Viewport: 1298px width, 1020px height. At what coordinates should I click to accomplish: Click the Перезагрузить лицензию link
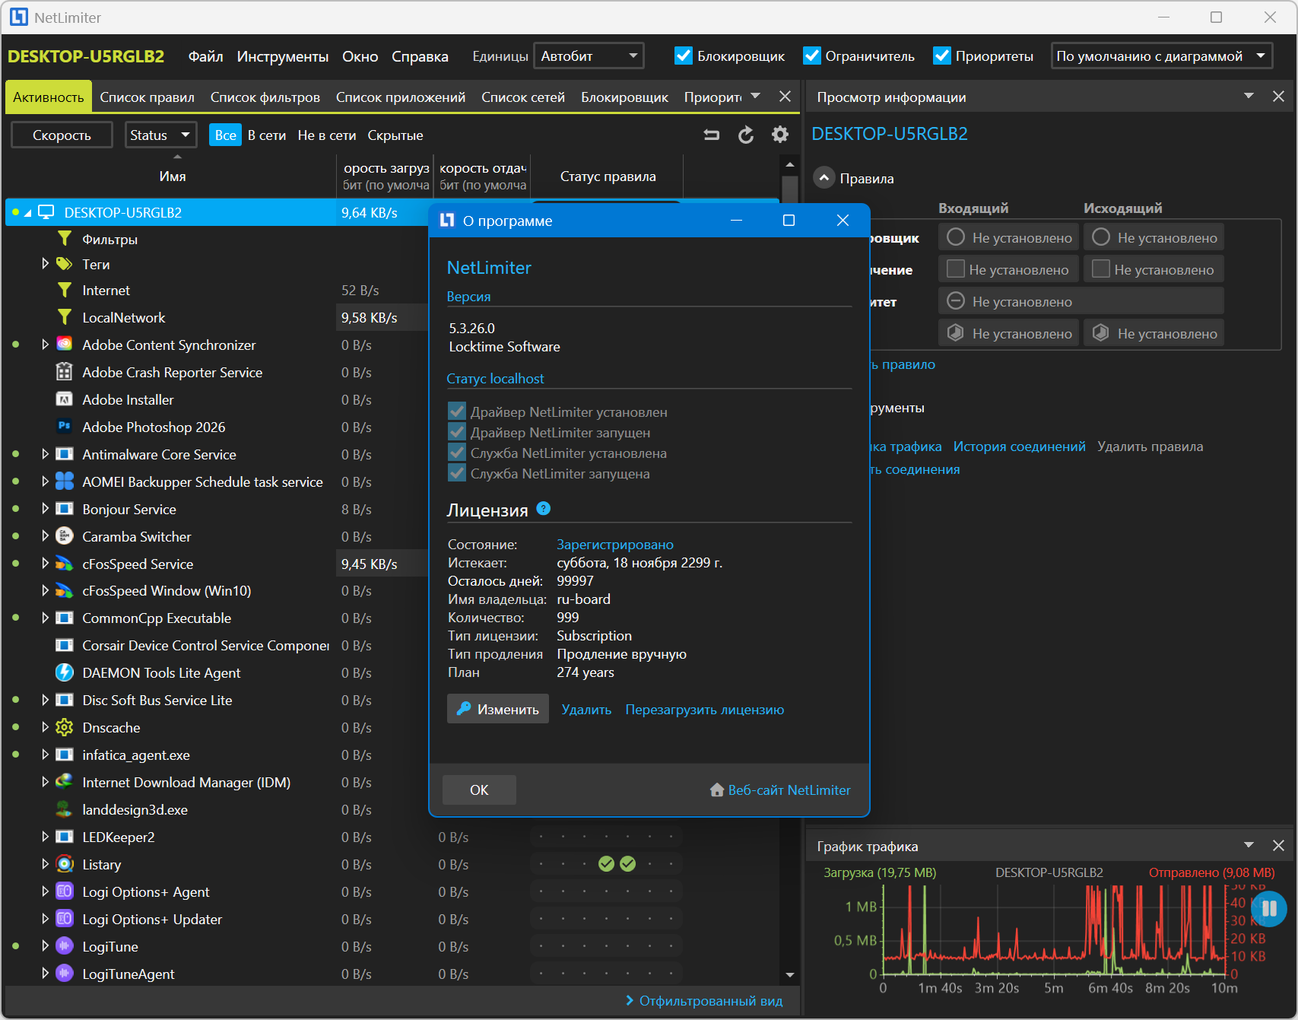pos(704,709)
